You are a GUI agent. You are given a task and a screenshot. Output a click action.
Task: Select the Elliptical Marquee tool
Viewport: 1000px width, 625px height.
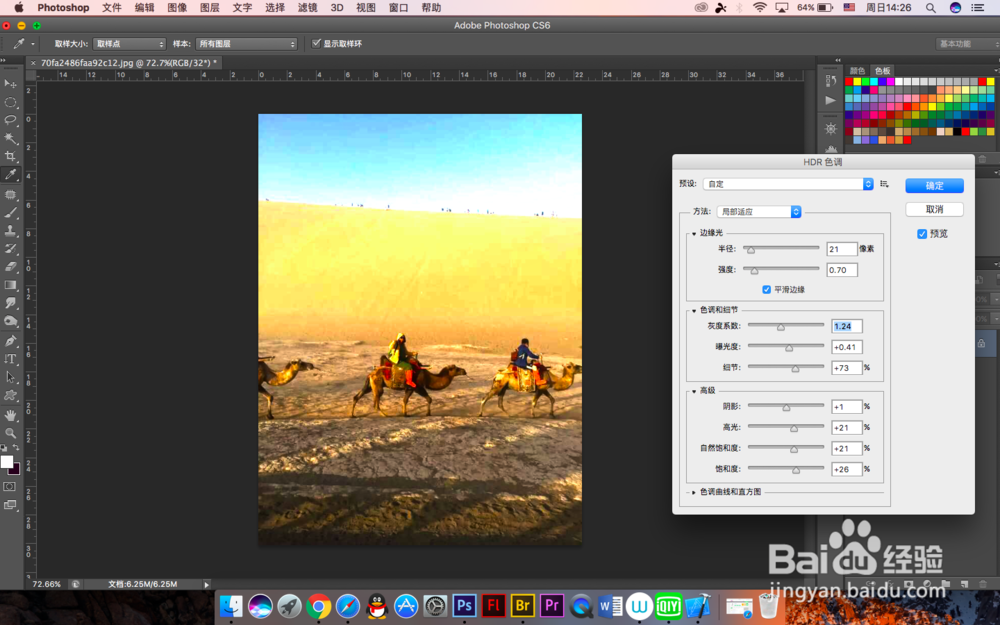(10, 103)
